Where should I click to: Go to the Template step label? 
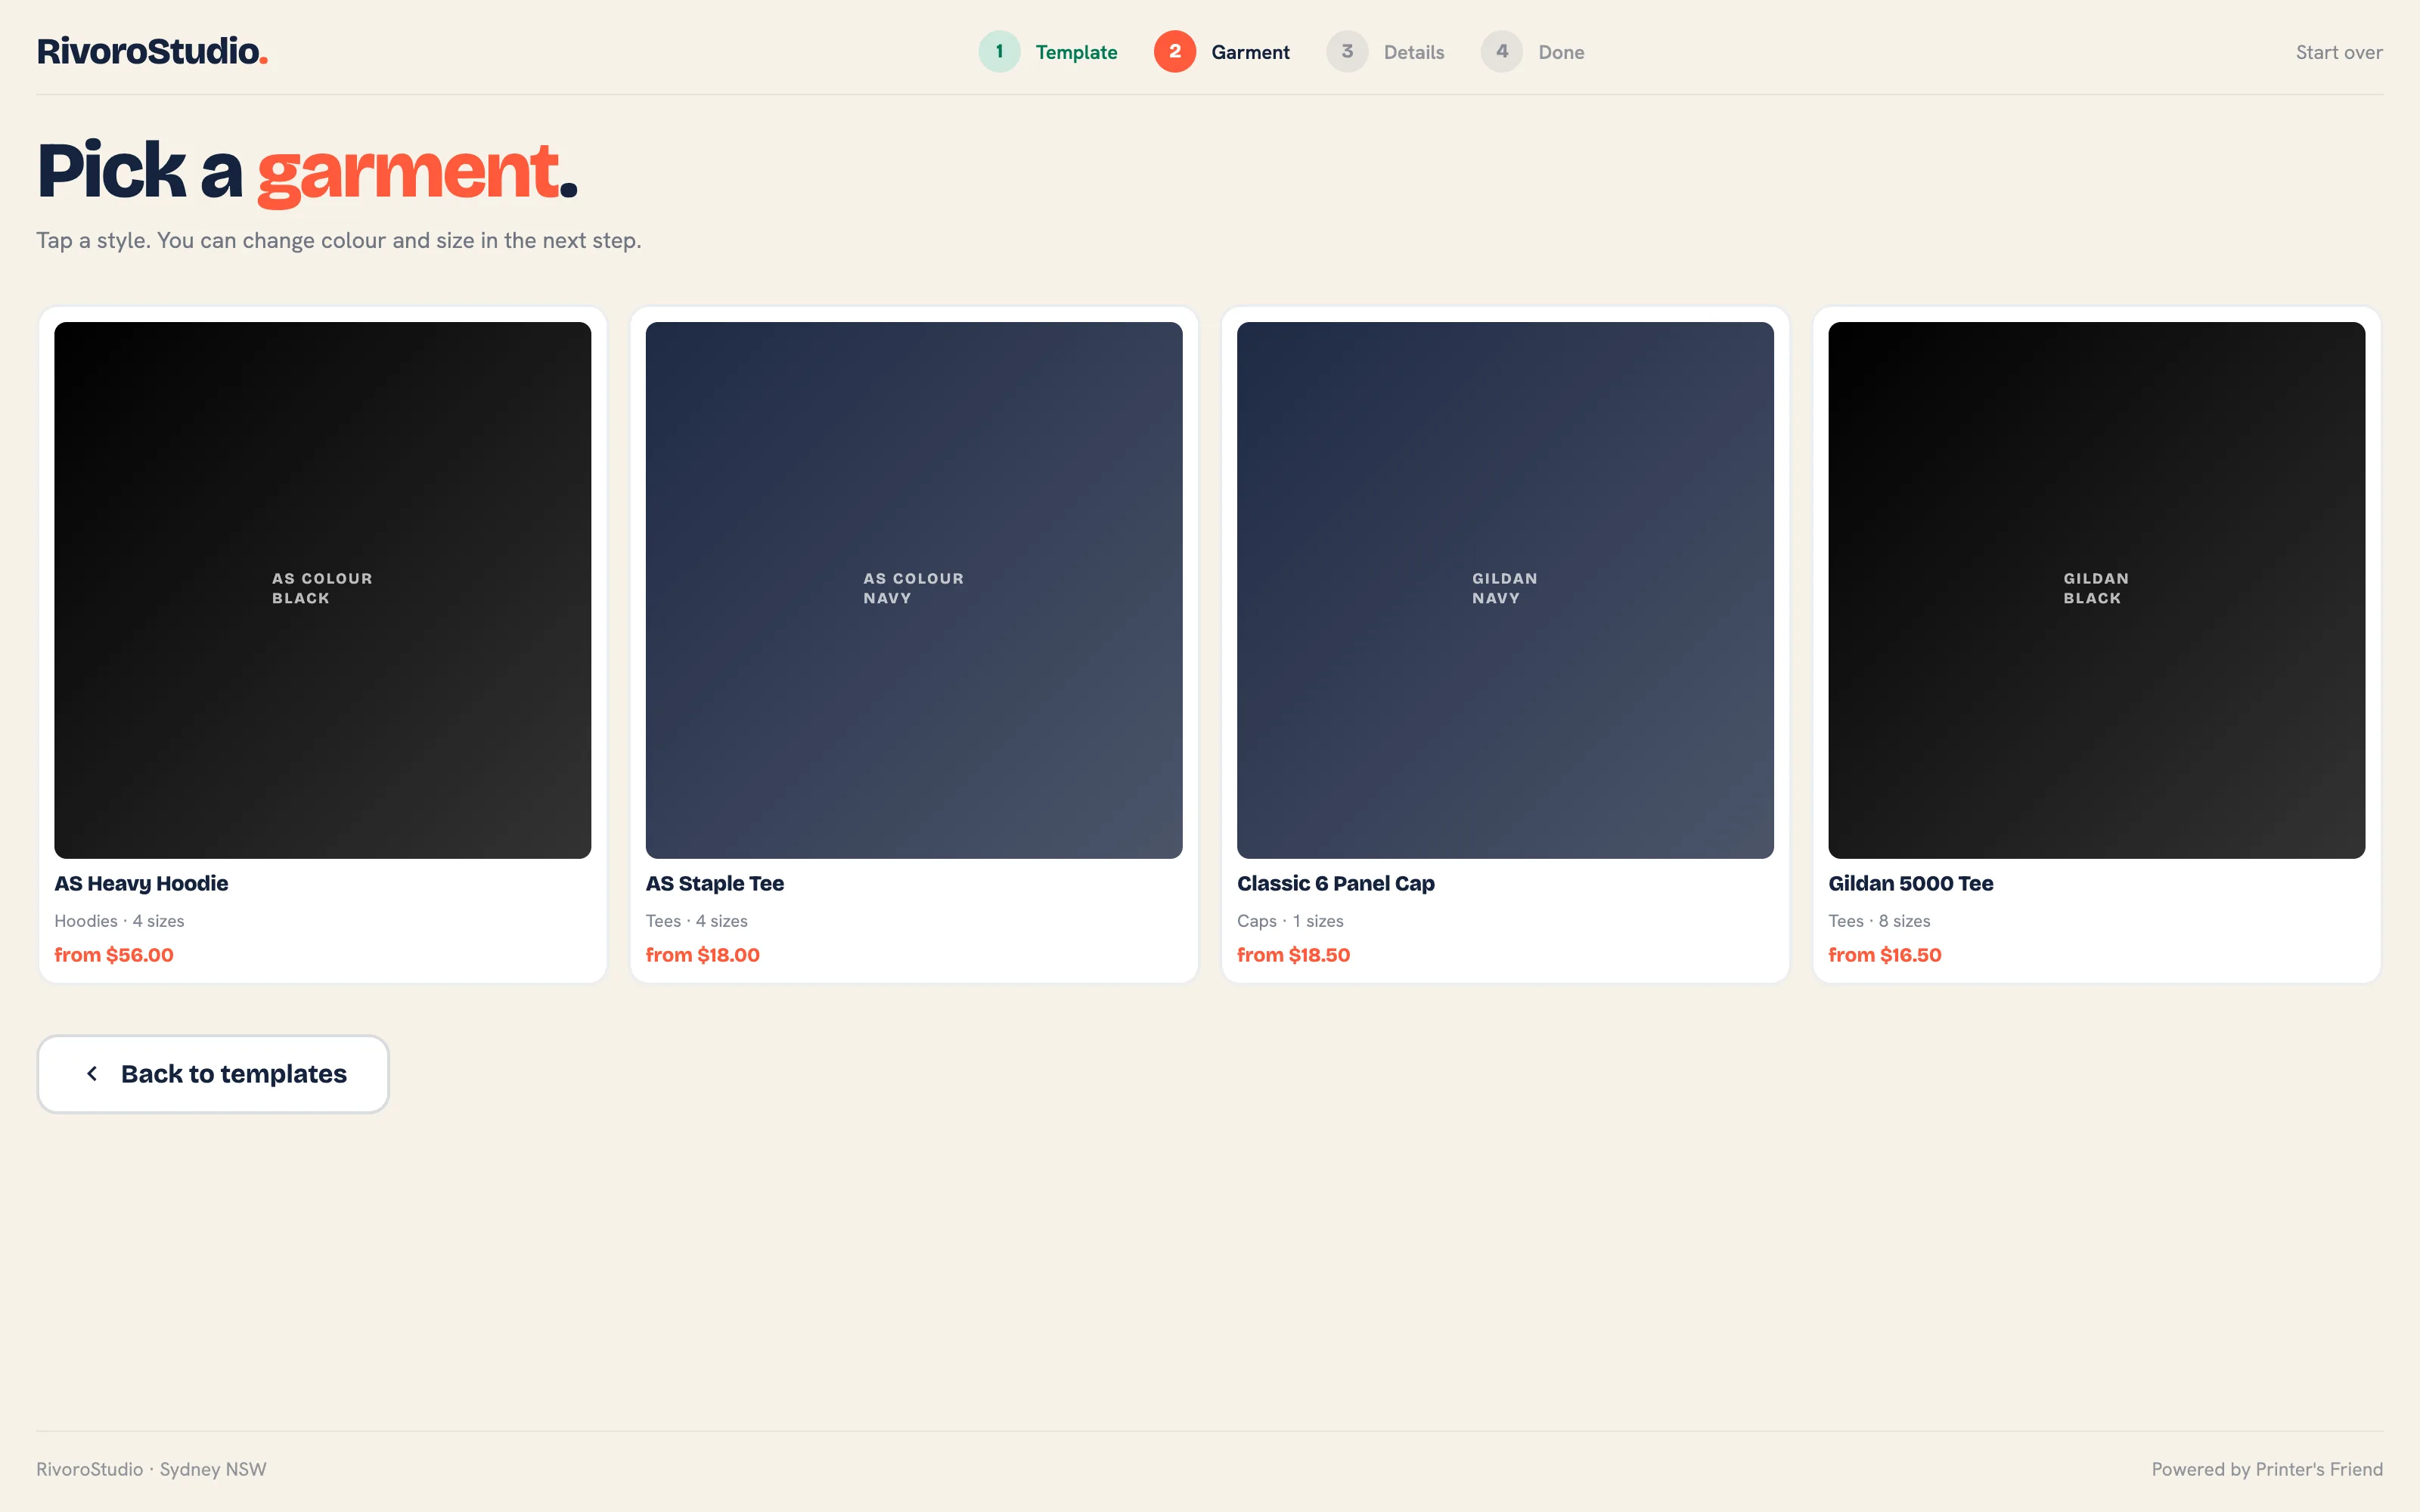[x=1076, y=52]
